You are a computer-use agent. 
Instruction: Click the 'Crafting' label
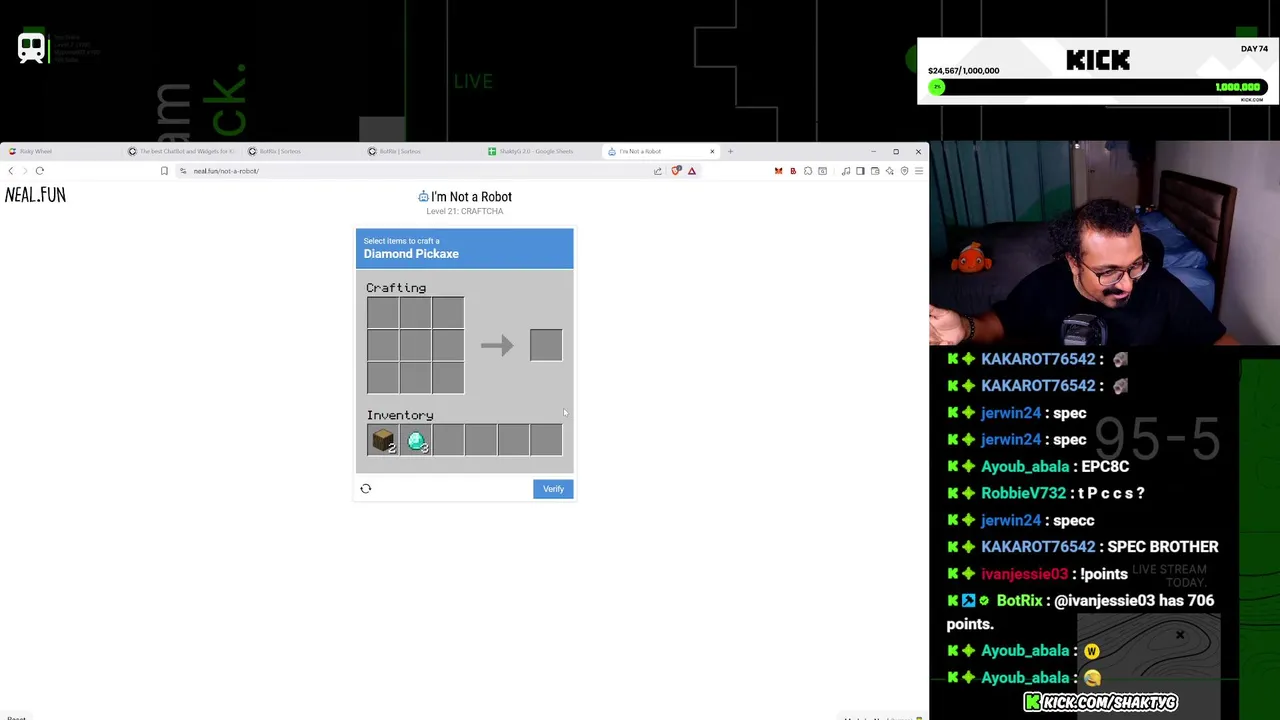pyautogui.click(x=396, y=288)
